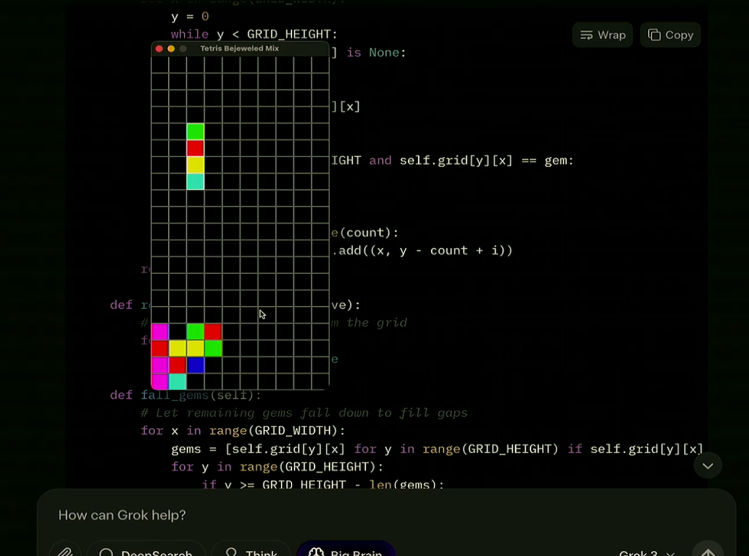Click the red gem in the falling piece
This screenshot has width=749, height=556.
click(x=195, y=148)
